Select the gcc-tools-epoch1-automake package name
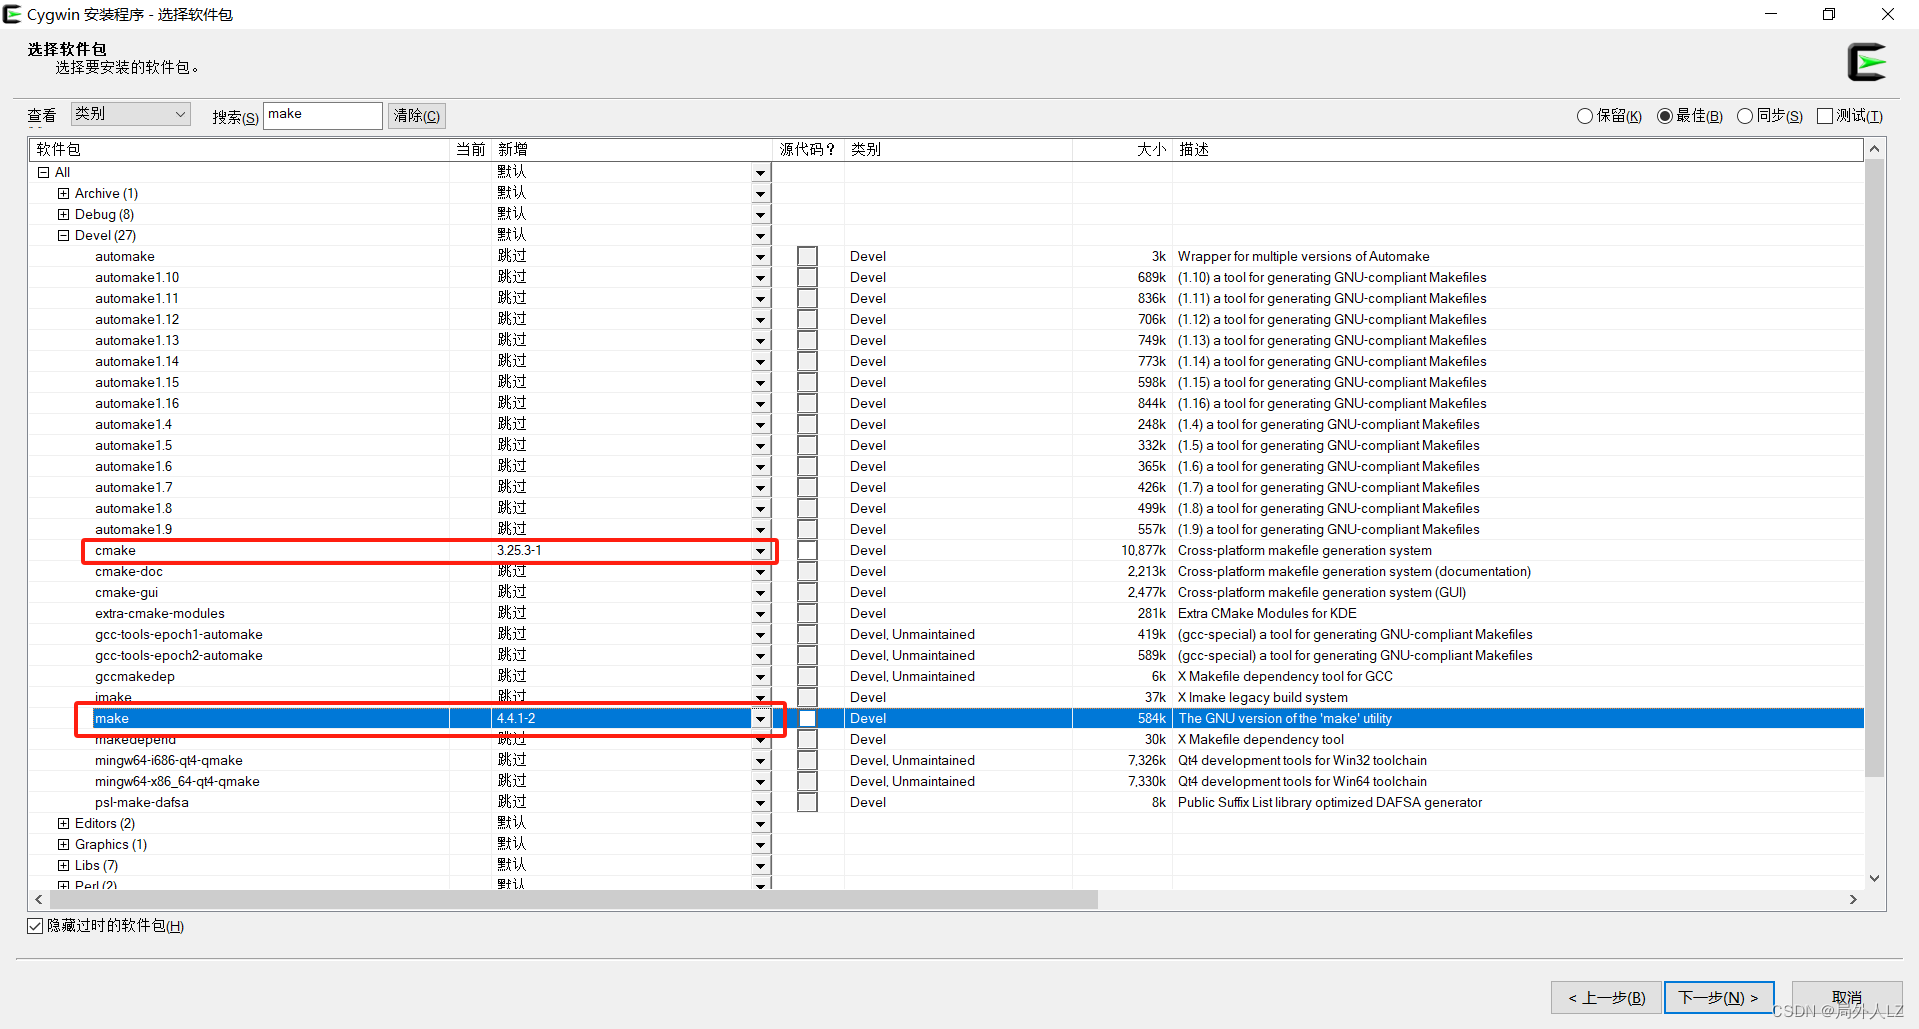Screen dimensions: 1919x1029 179,635
